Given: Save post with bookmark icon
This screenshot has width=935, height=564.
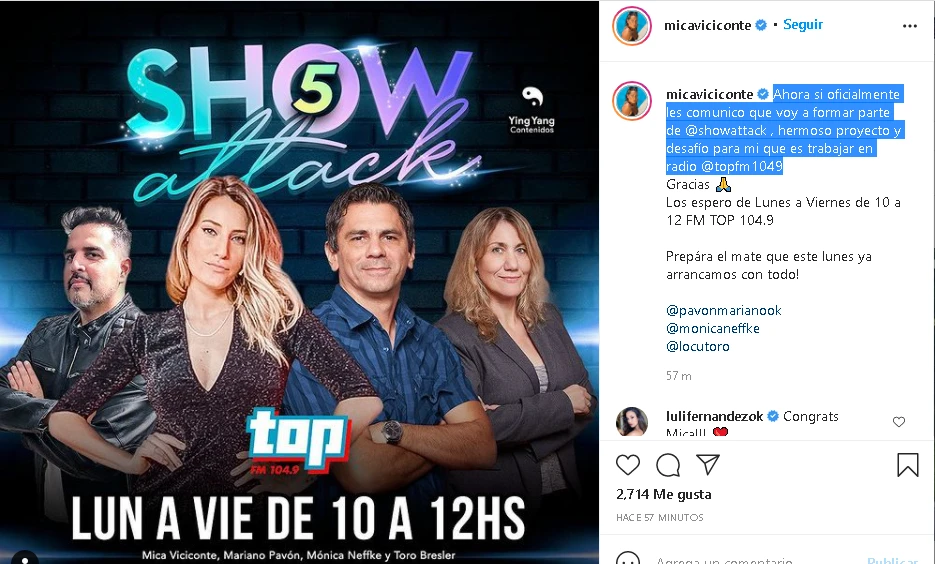Looking at the screenshot, I should 908,465.
